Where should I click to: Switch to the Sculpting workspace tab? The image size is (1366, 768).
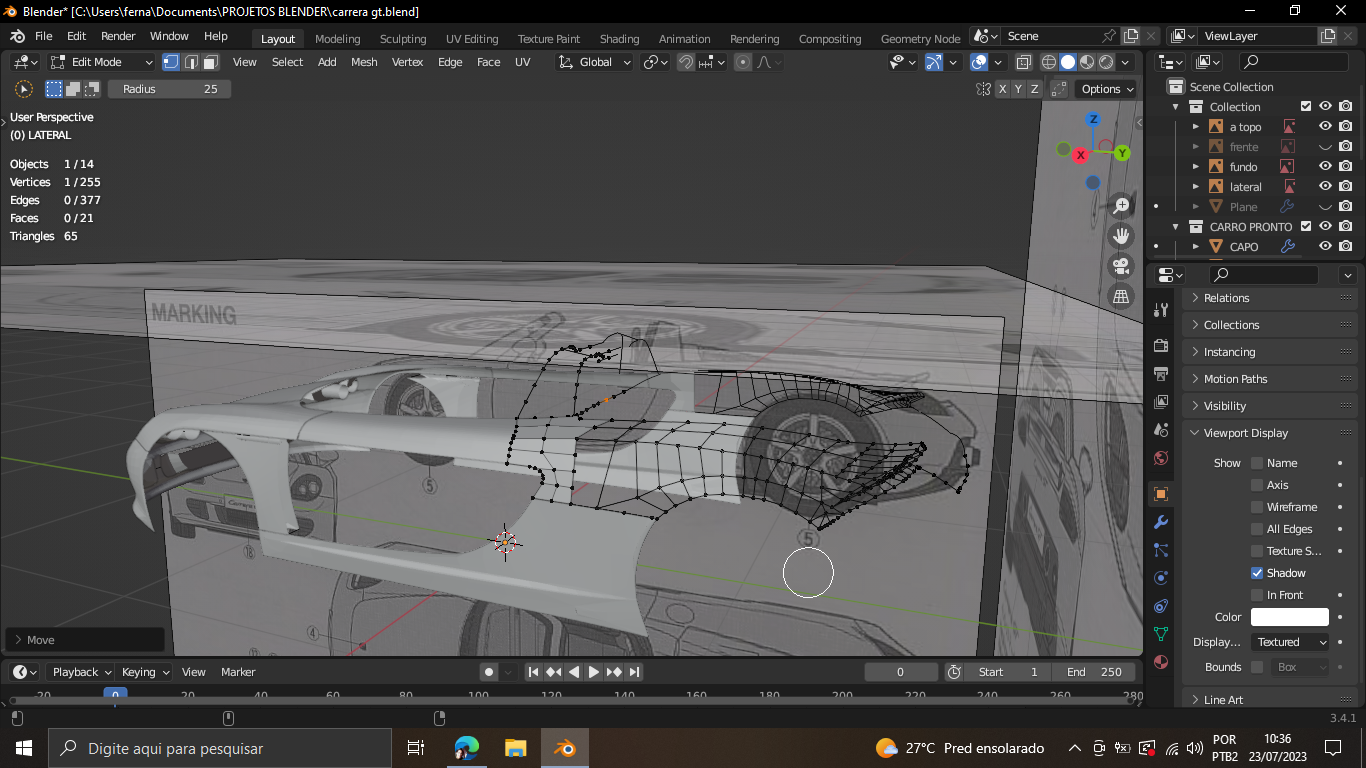click(403, 39)
